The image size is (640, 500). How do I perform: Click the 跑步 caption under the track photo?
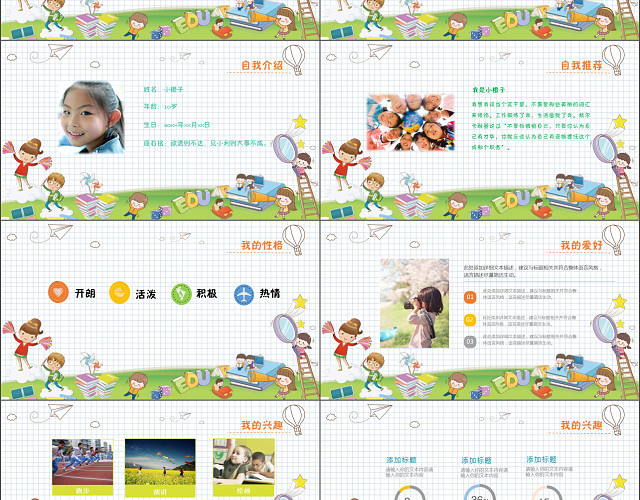click(x=82, y=491)
